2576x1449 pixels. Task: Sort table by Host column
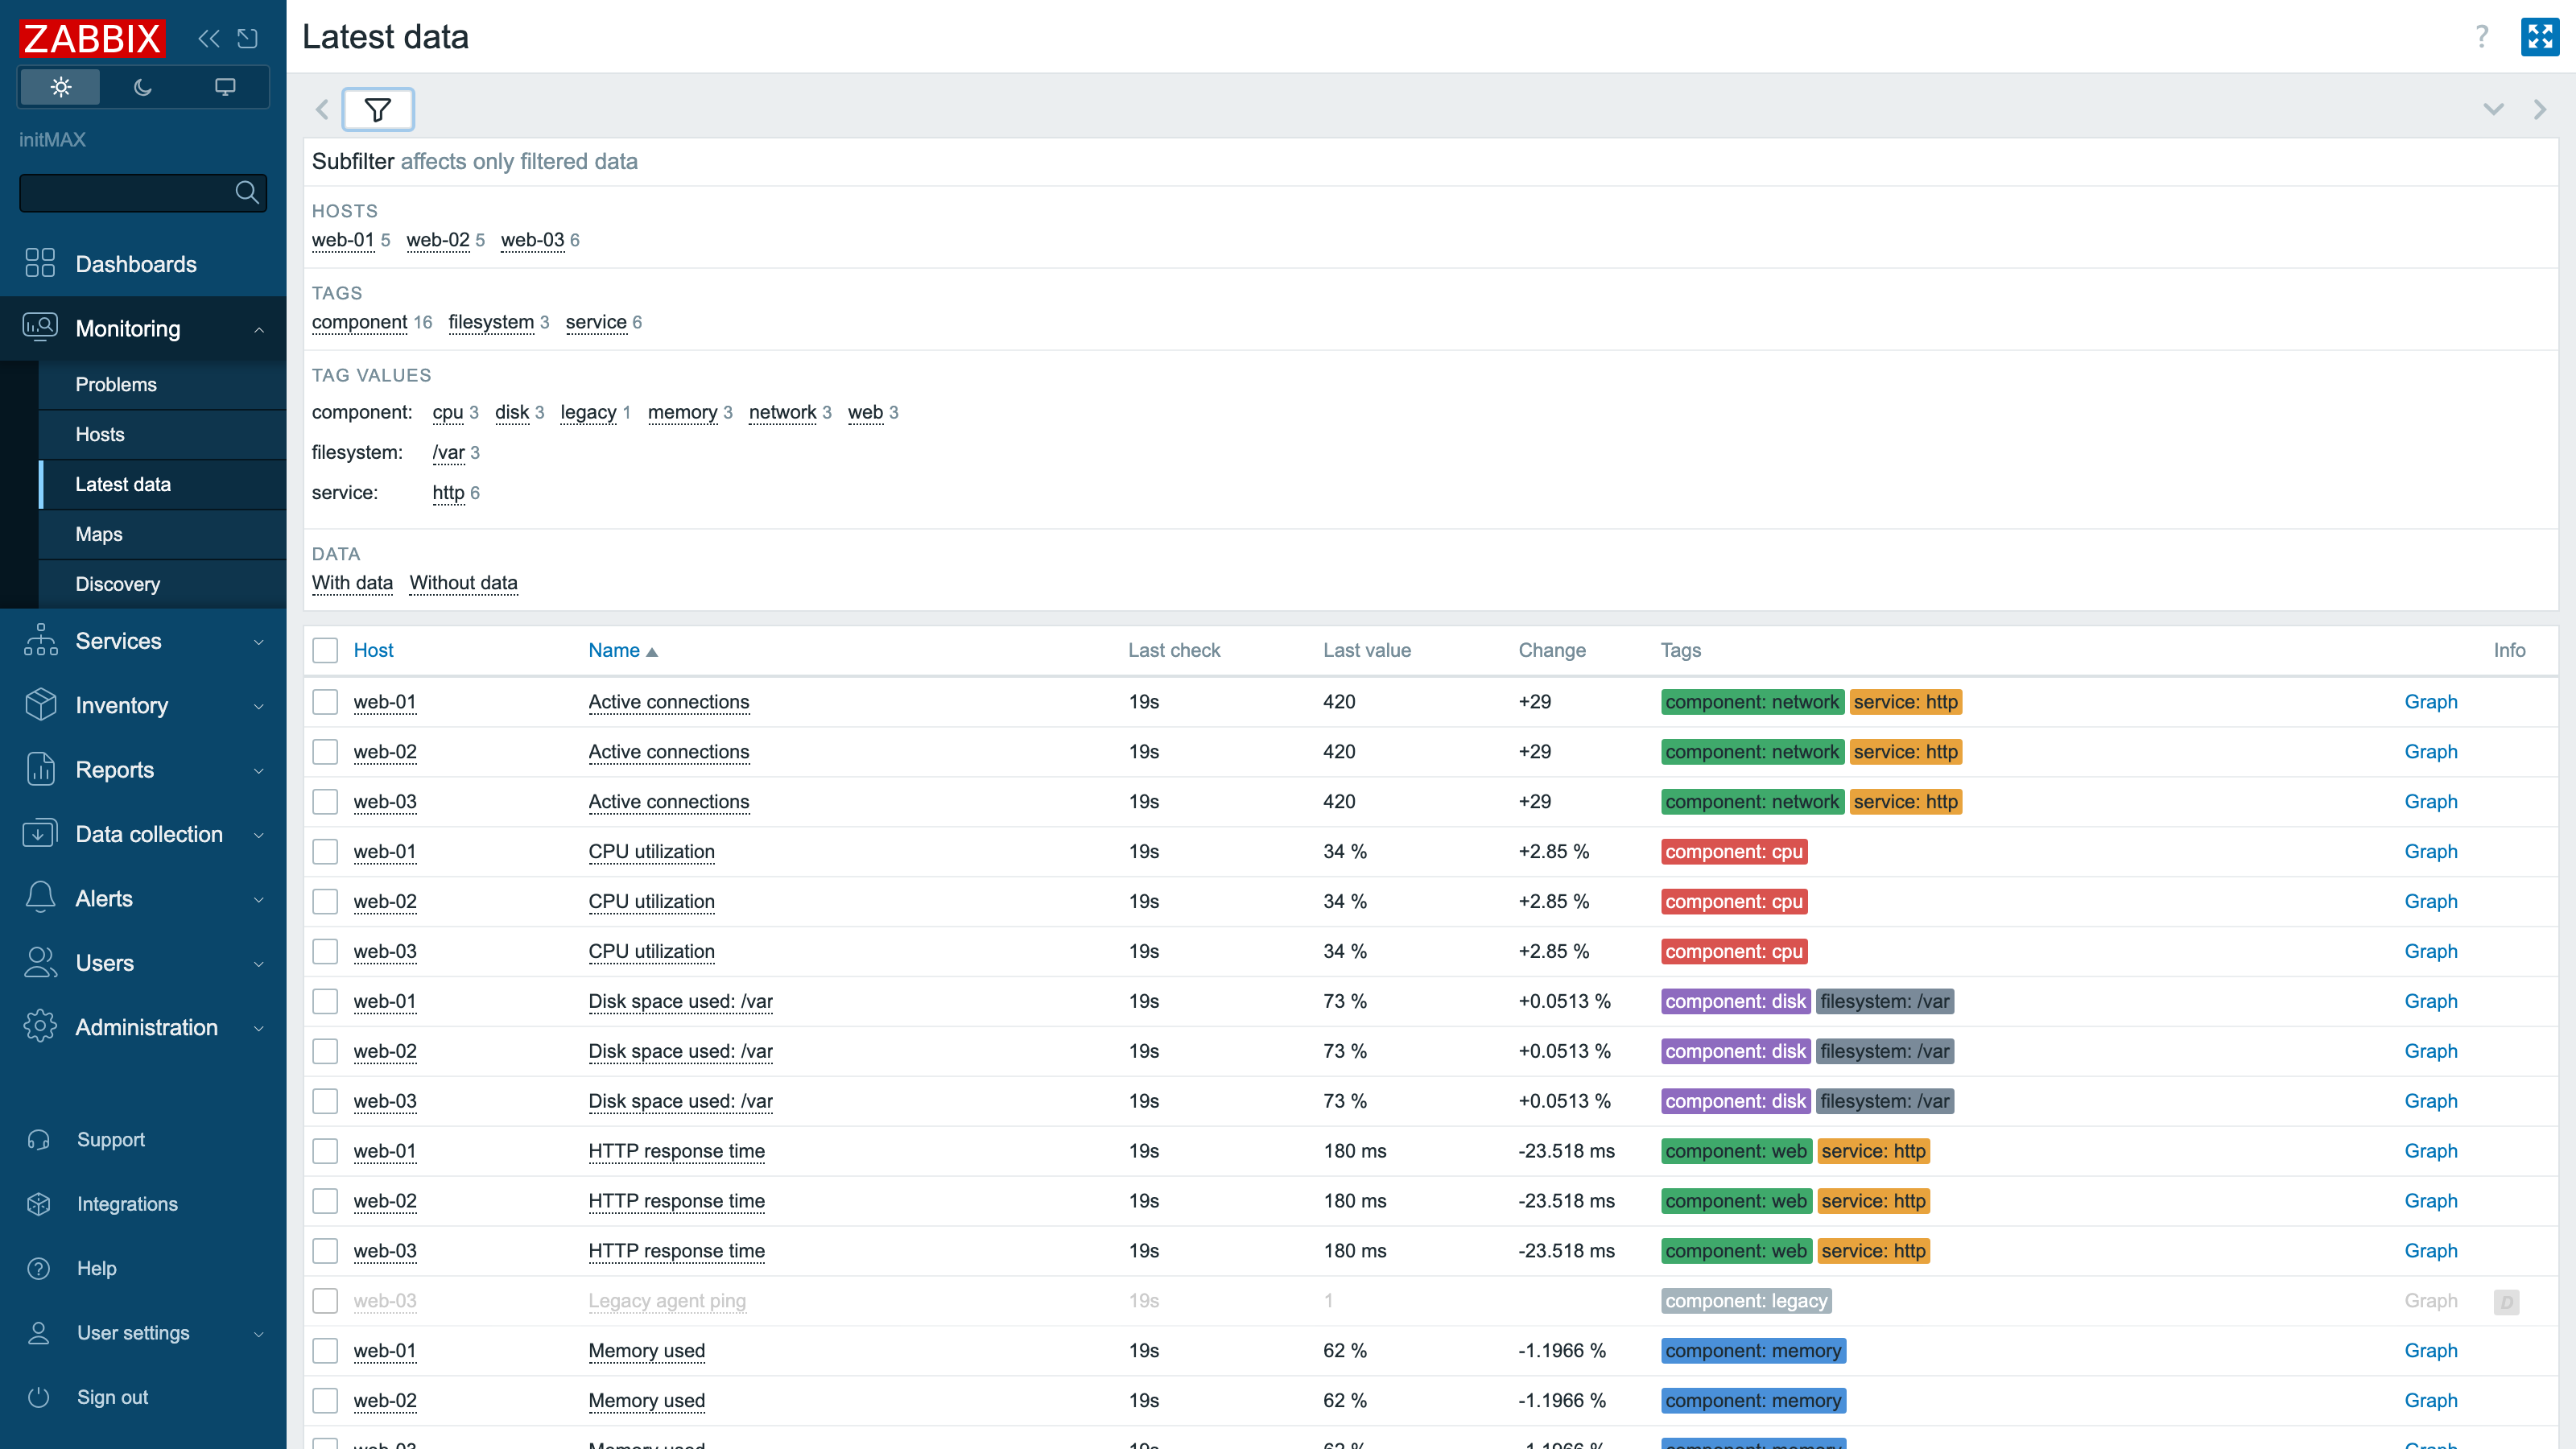tap(373, 650)
